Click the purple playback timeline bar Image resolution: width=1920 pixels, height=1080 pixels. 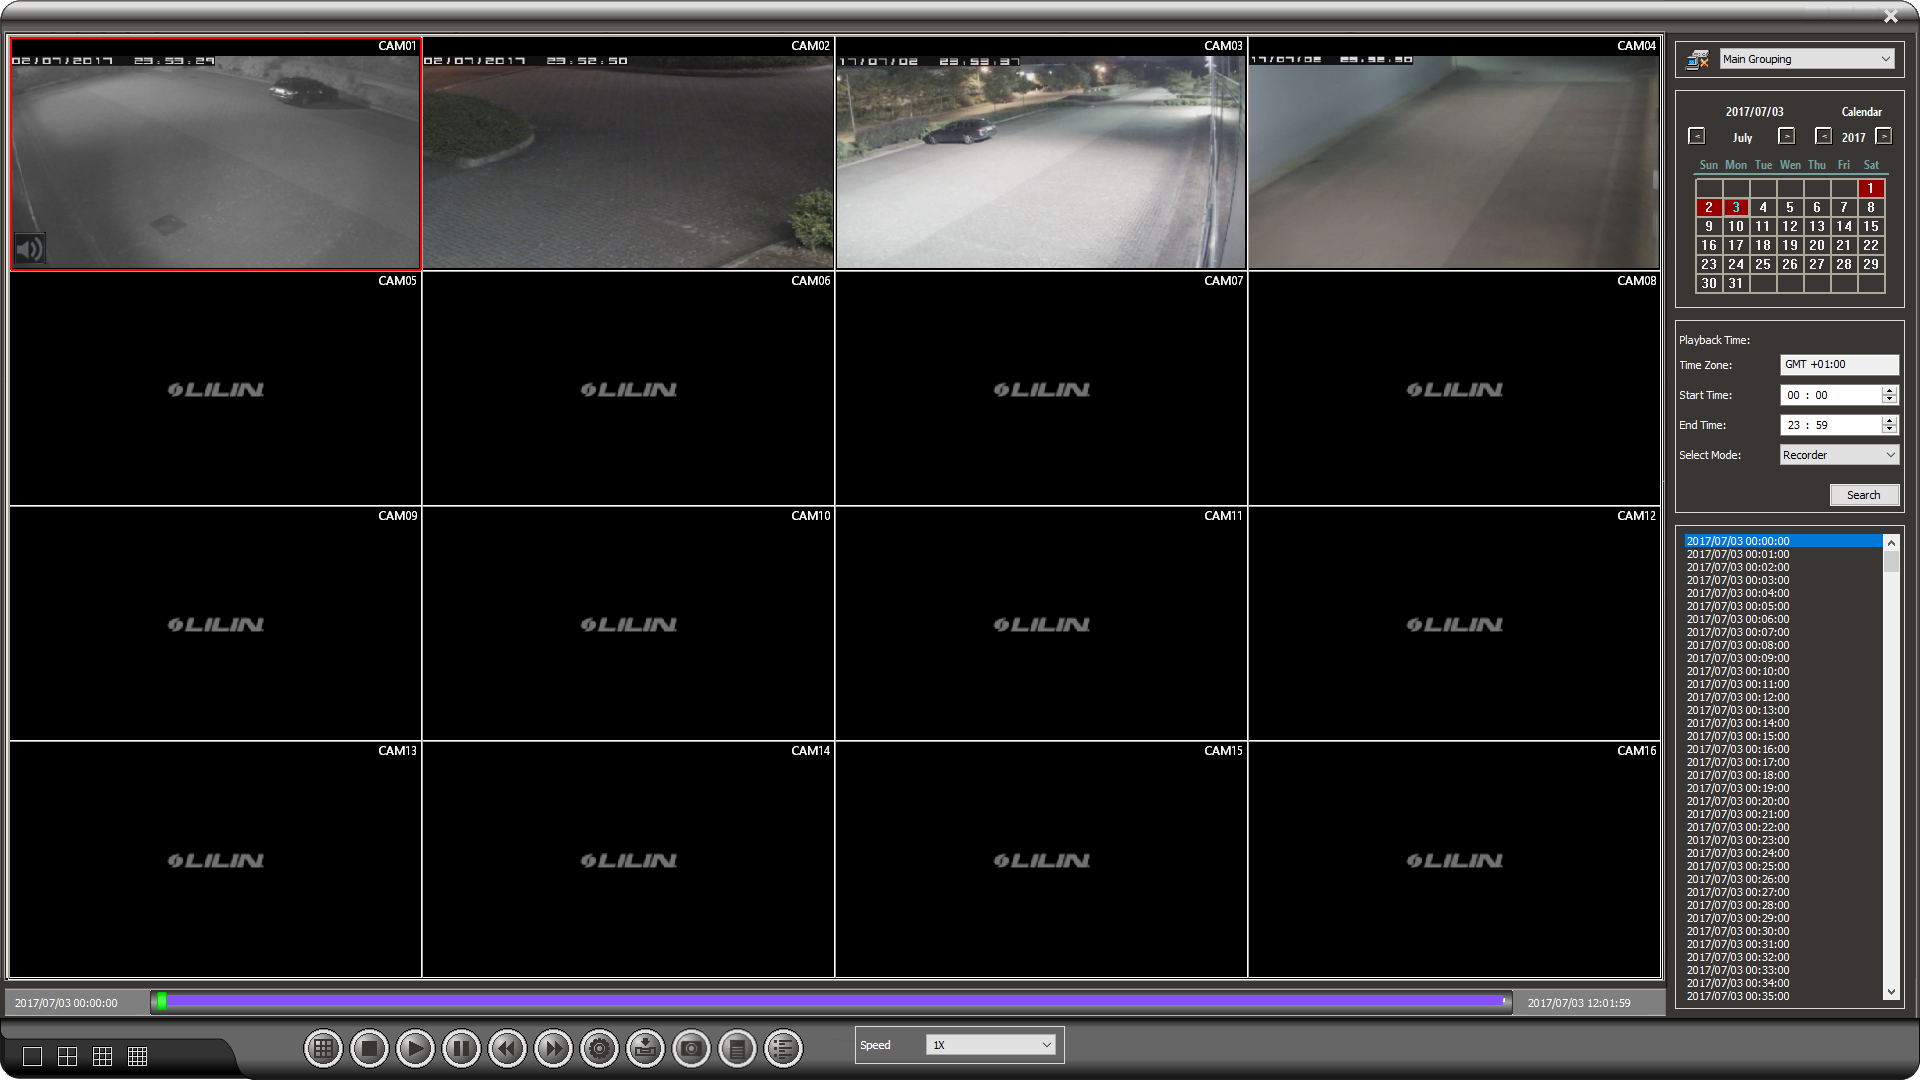pyautogui.click(x=830, y=1001)
